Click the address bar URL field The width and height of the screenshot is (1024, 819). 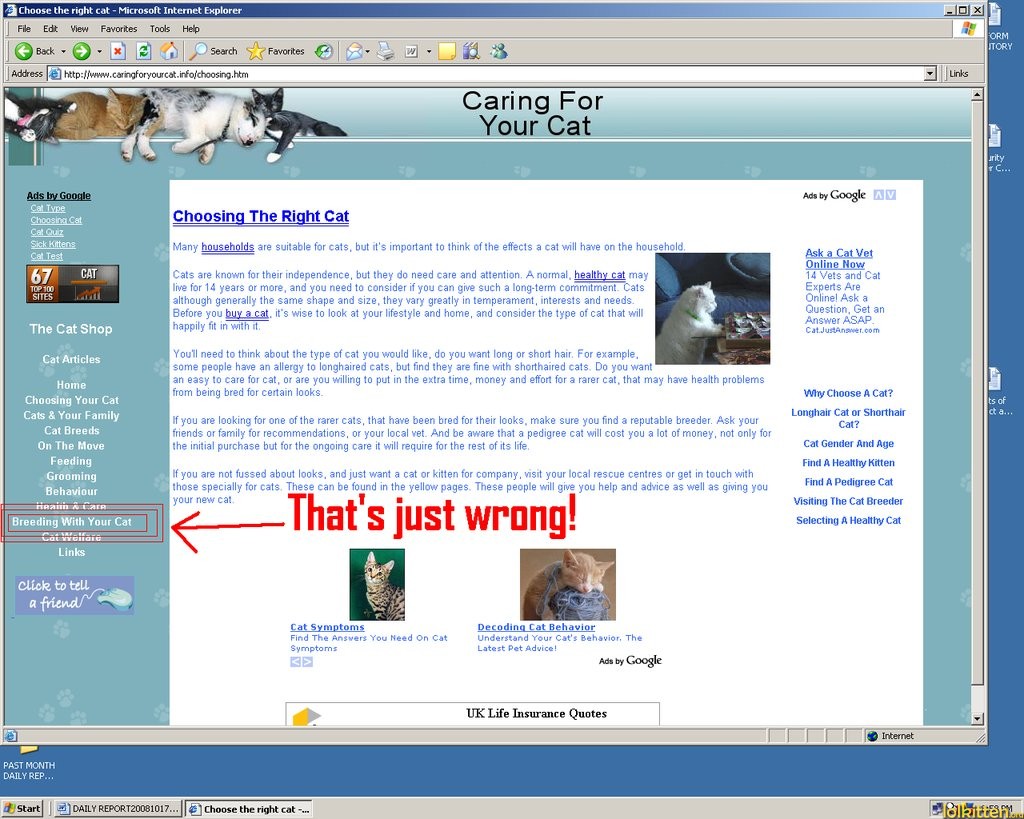click(x=490, y=74)
